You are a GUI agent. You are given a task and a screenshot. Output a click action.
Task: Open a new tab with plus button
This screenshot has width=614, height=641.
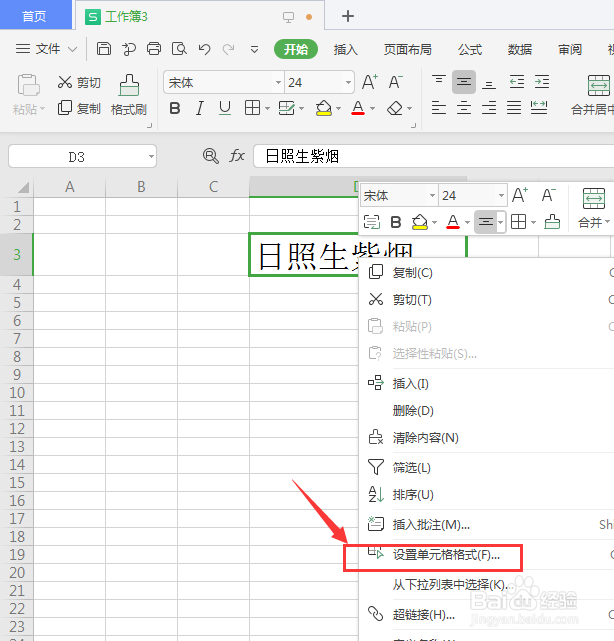click(x=348, y=16)
